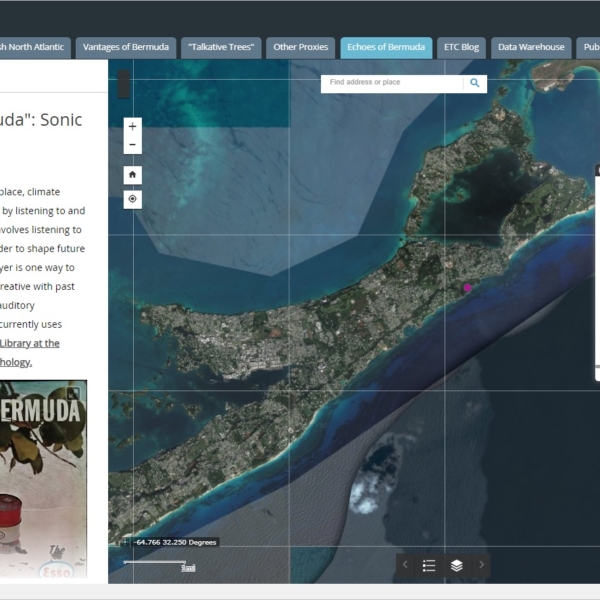Zoom in on the Bermuda map
Image resolution: width=600 pixels, height=600 pixels.
click(133, 126)
